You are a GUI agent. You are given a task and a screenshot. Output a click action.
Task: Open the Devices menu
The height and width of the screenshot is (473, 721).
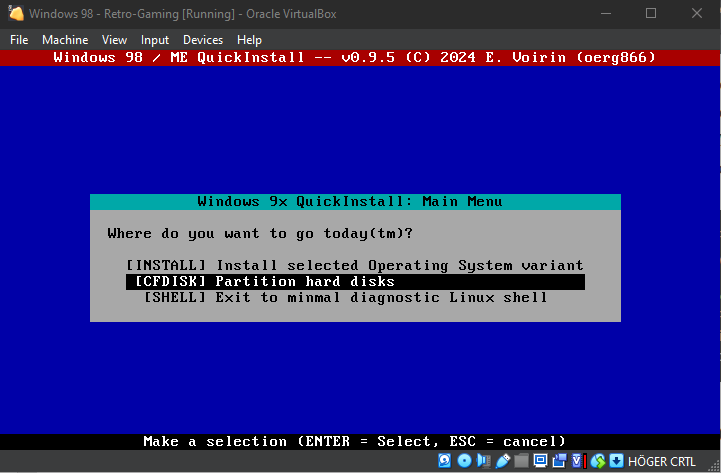pyautogui.click(x=203, y=40)
